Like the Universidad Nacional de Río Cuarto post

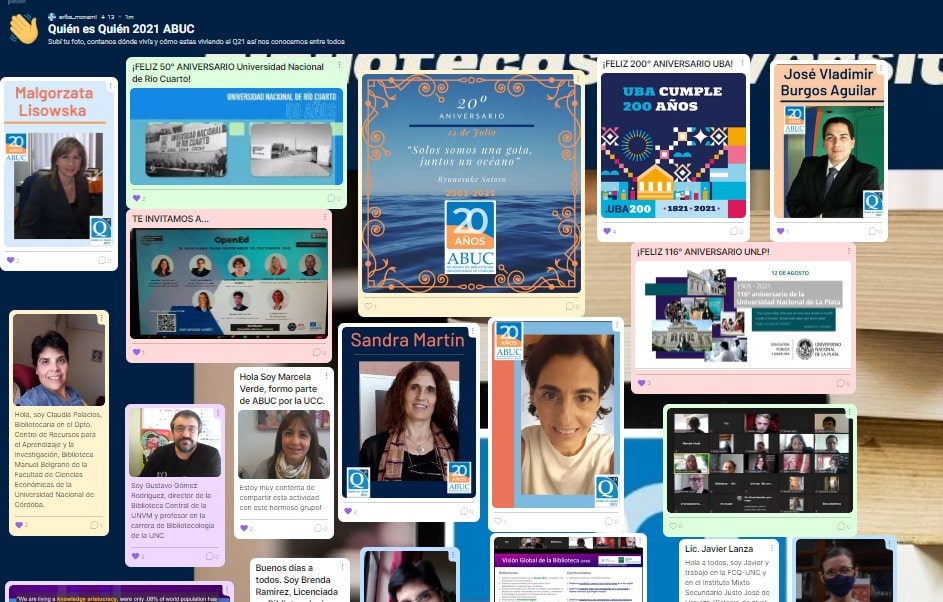pos(139,198)
